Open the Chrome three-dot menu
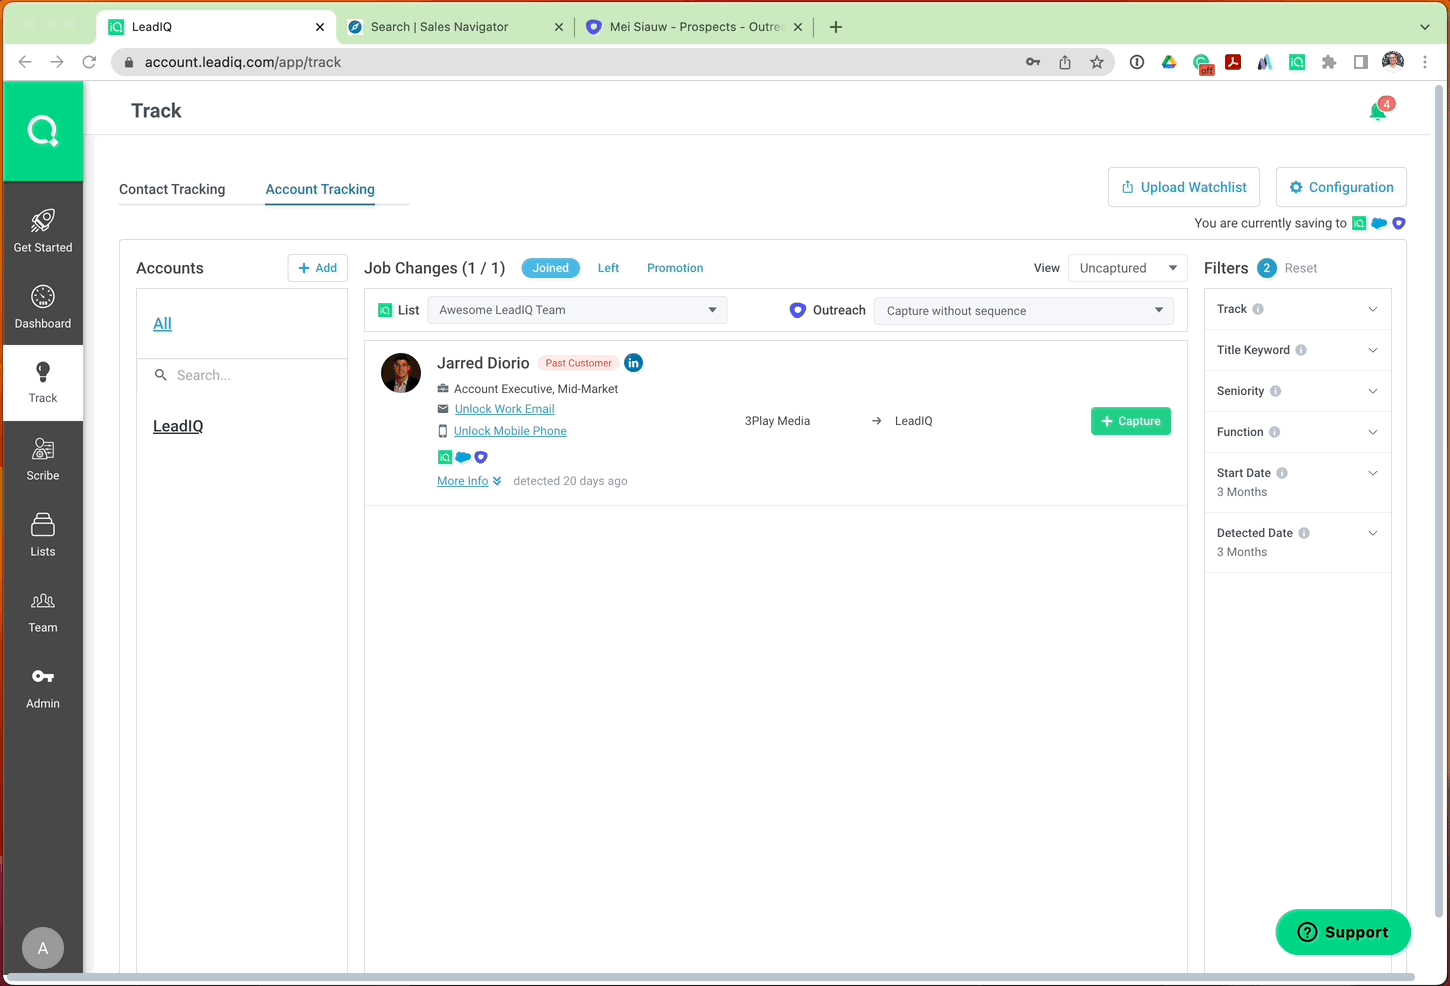Viewport: 1450px width, 986px height. point(1425,62)
